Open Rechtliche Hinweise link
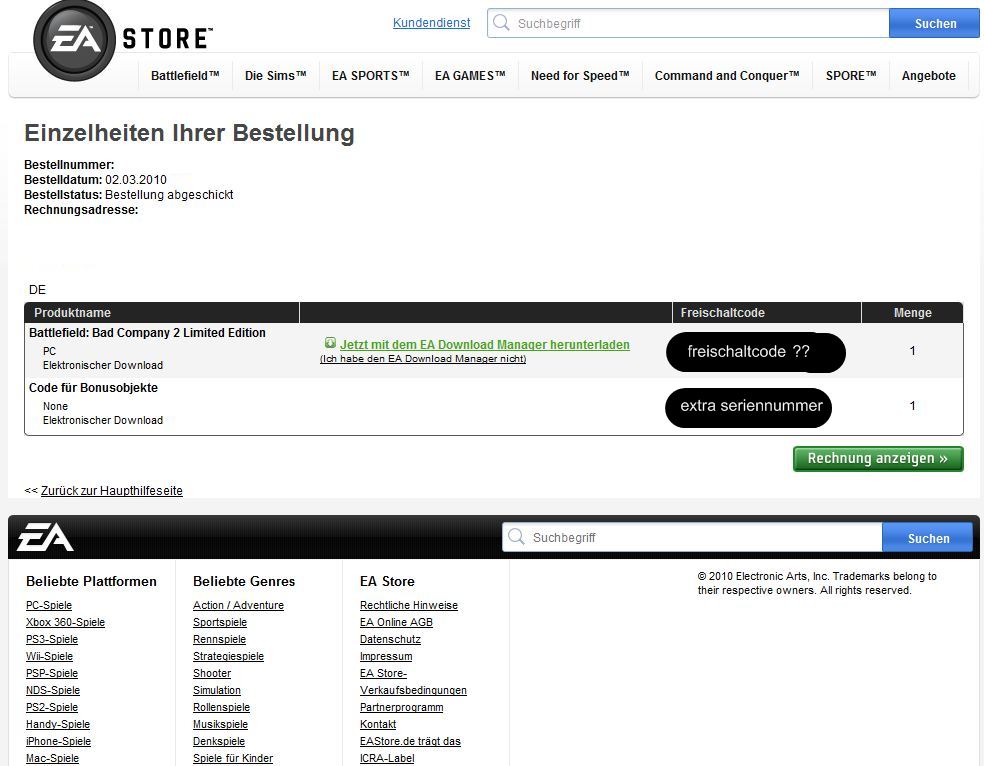984x766 pixels. (409, 605)
